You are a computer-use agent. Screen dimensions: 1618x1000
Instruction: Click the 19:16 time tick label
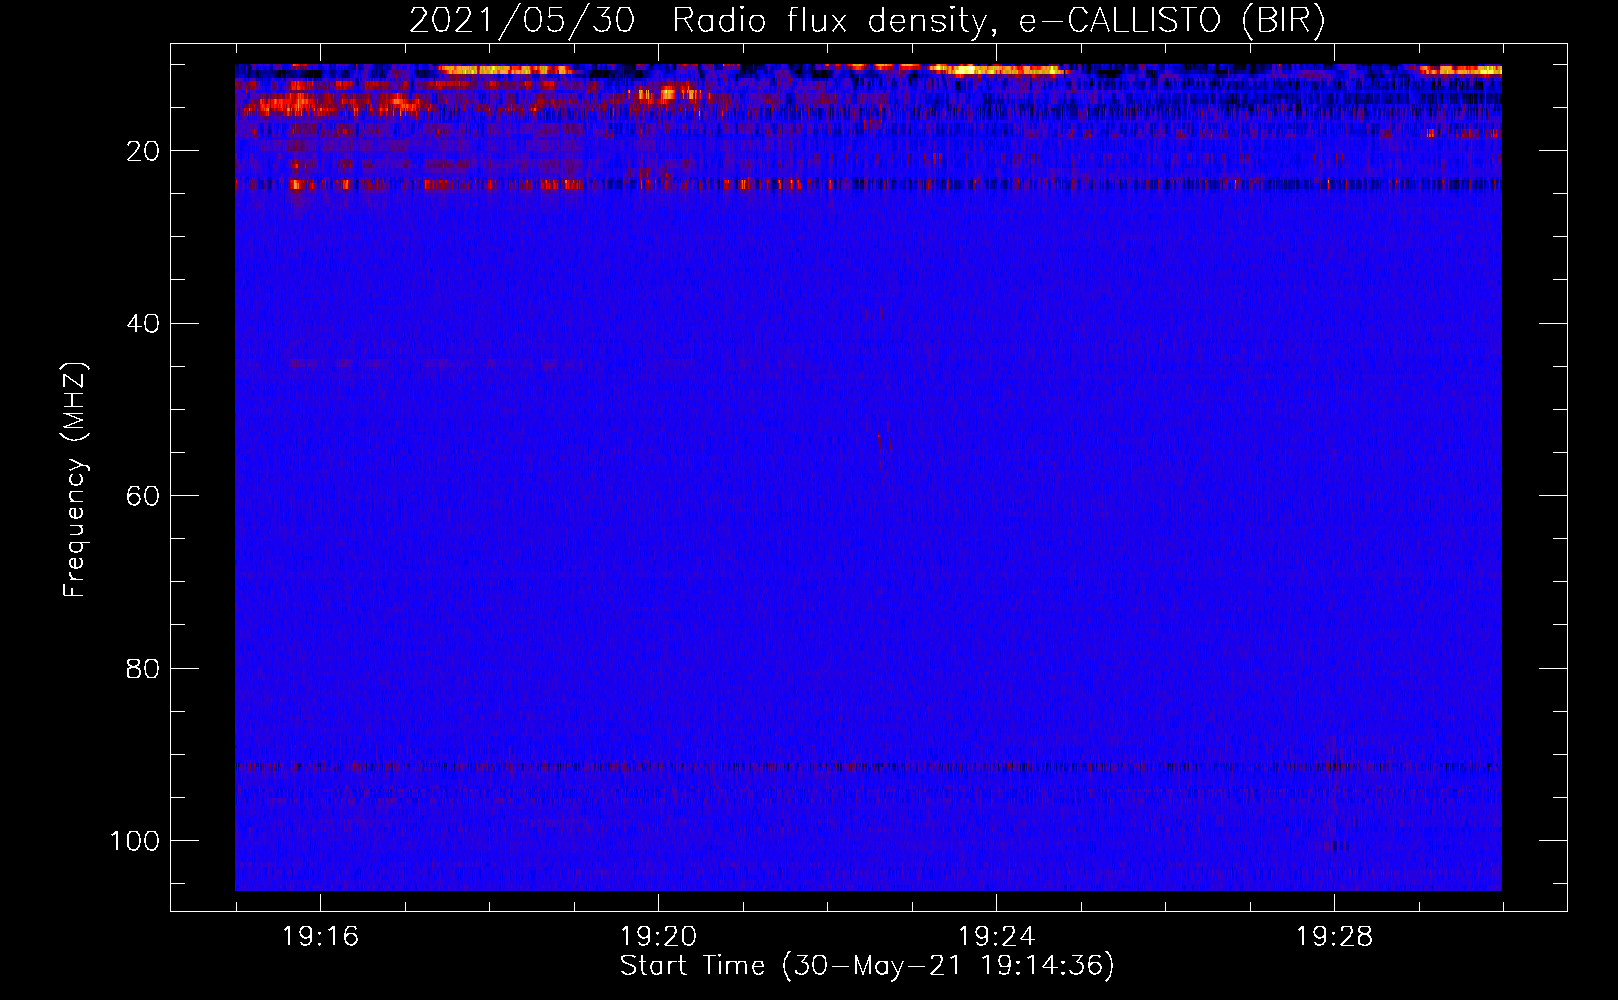coord(320,937)
